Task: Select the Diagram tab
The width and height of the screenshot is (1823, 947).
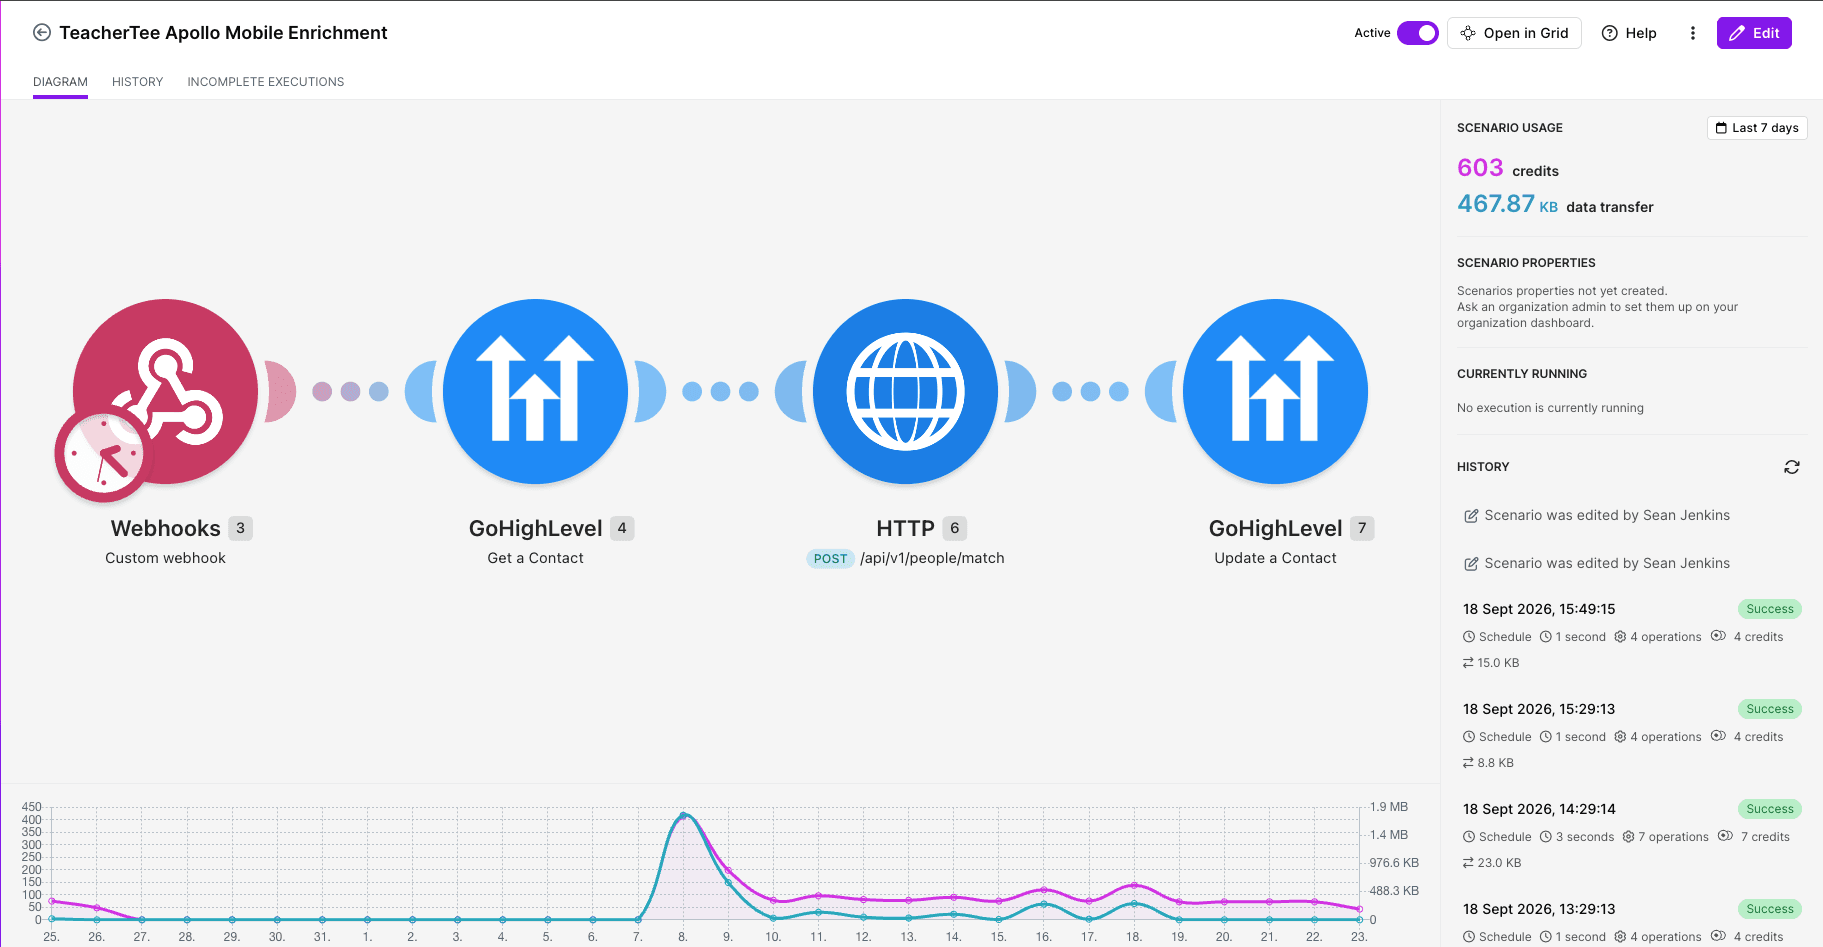Action: coord(60,82)
